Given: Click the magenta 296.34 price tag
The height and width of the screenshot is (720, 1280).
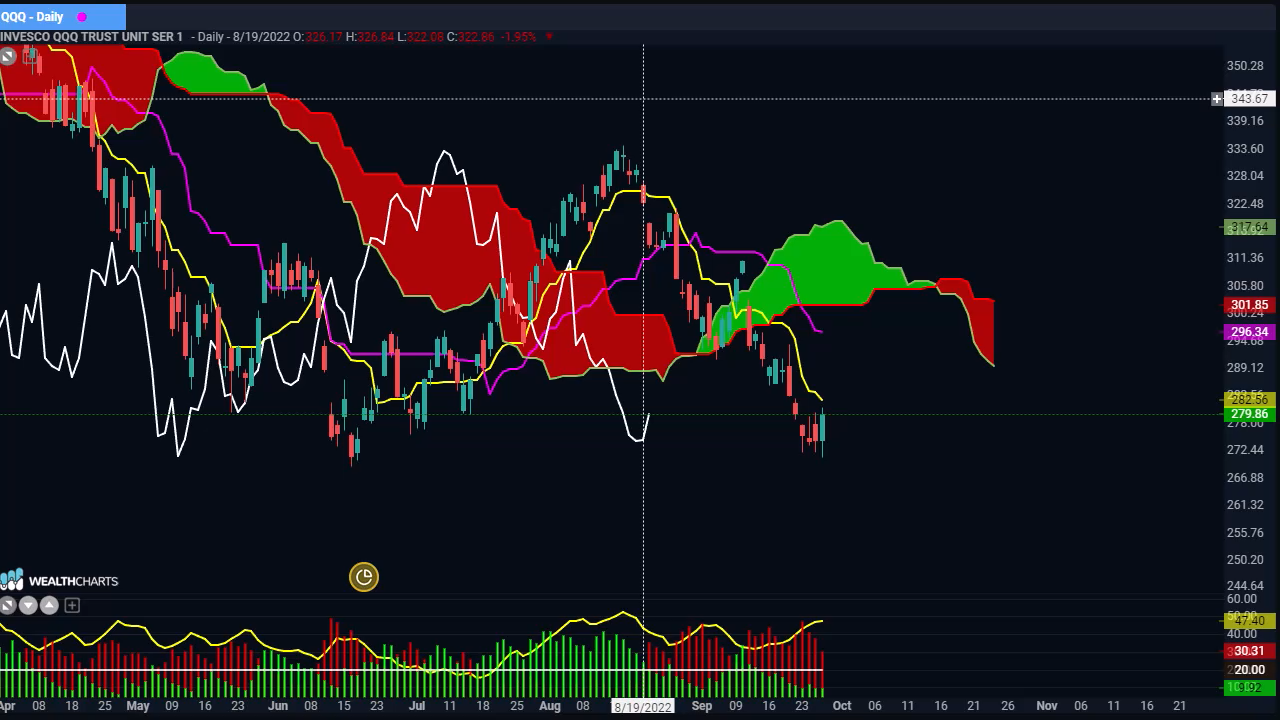Looking at the screenshot, I should pyautogui.click(x=1249, y=332).
